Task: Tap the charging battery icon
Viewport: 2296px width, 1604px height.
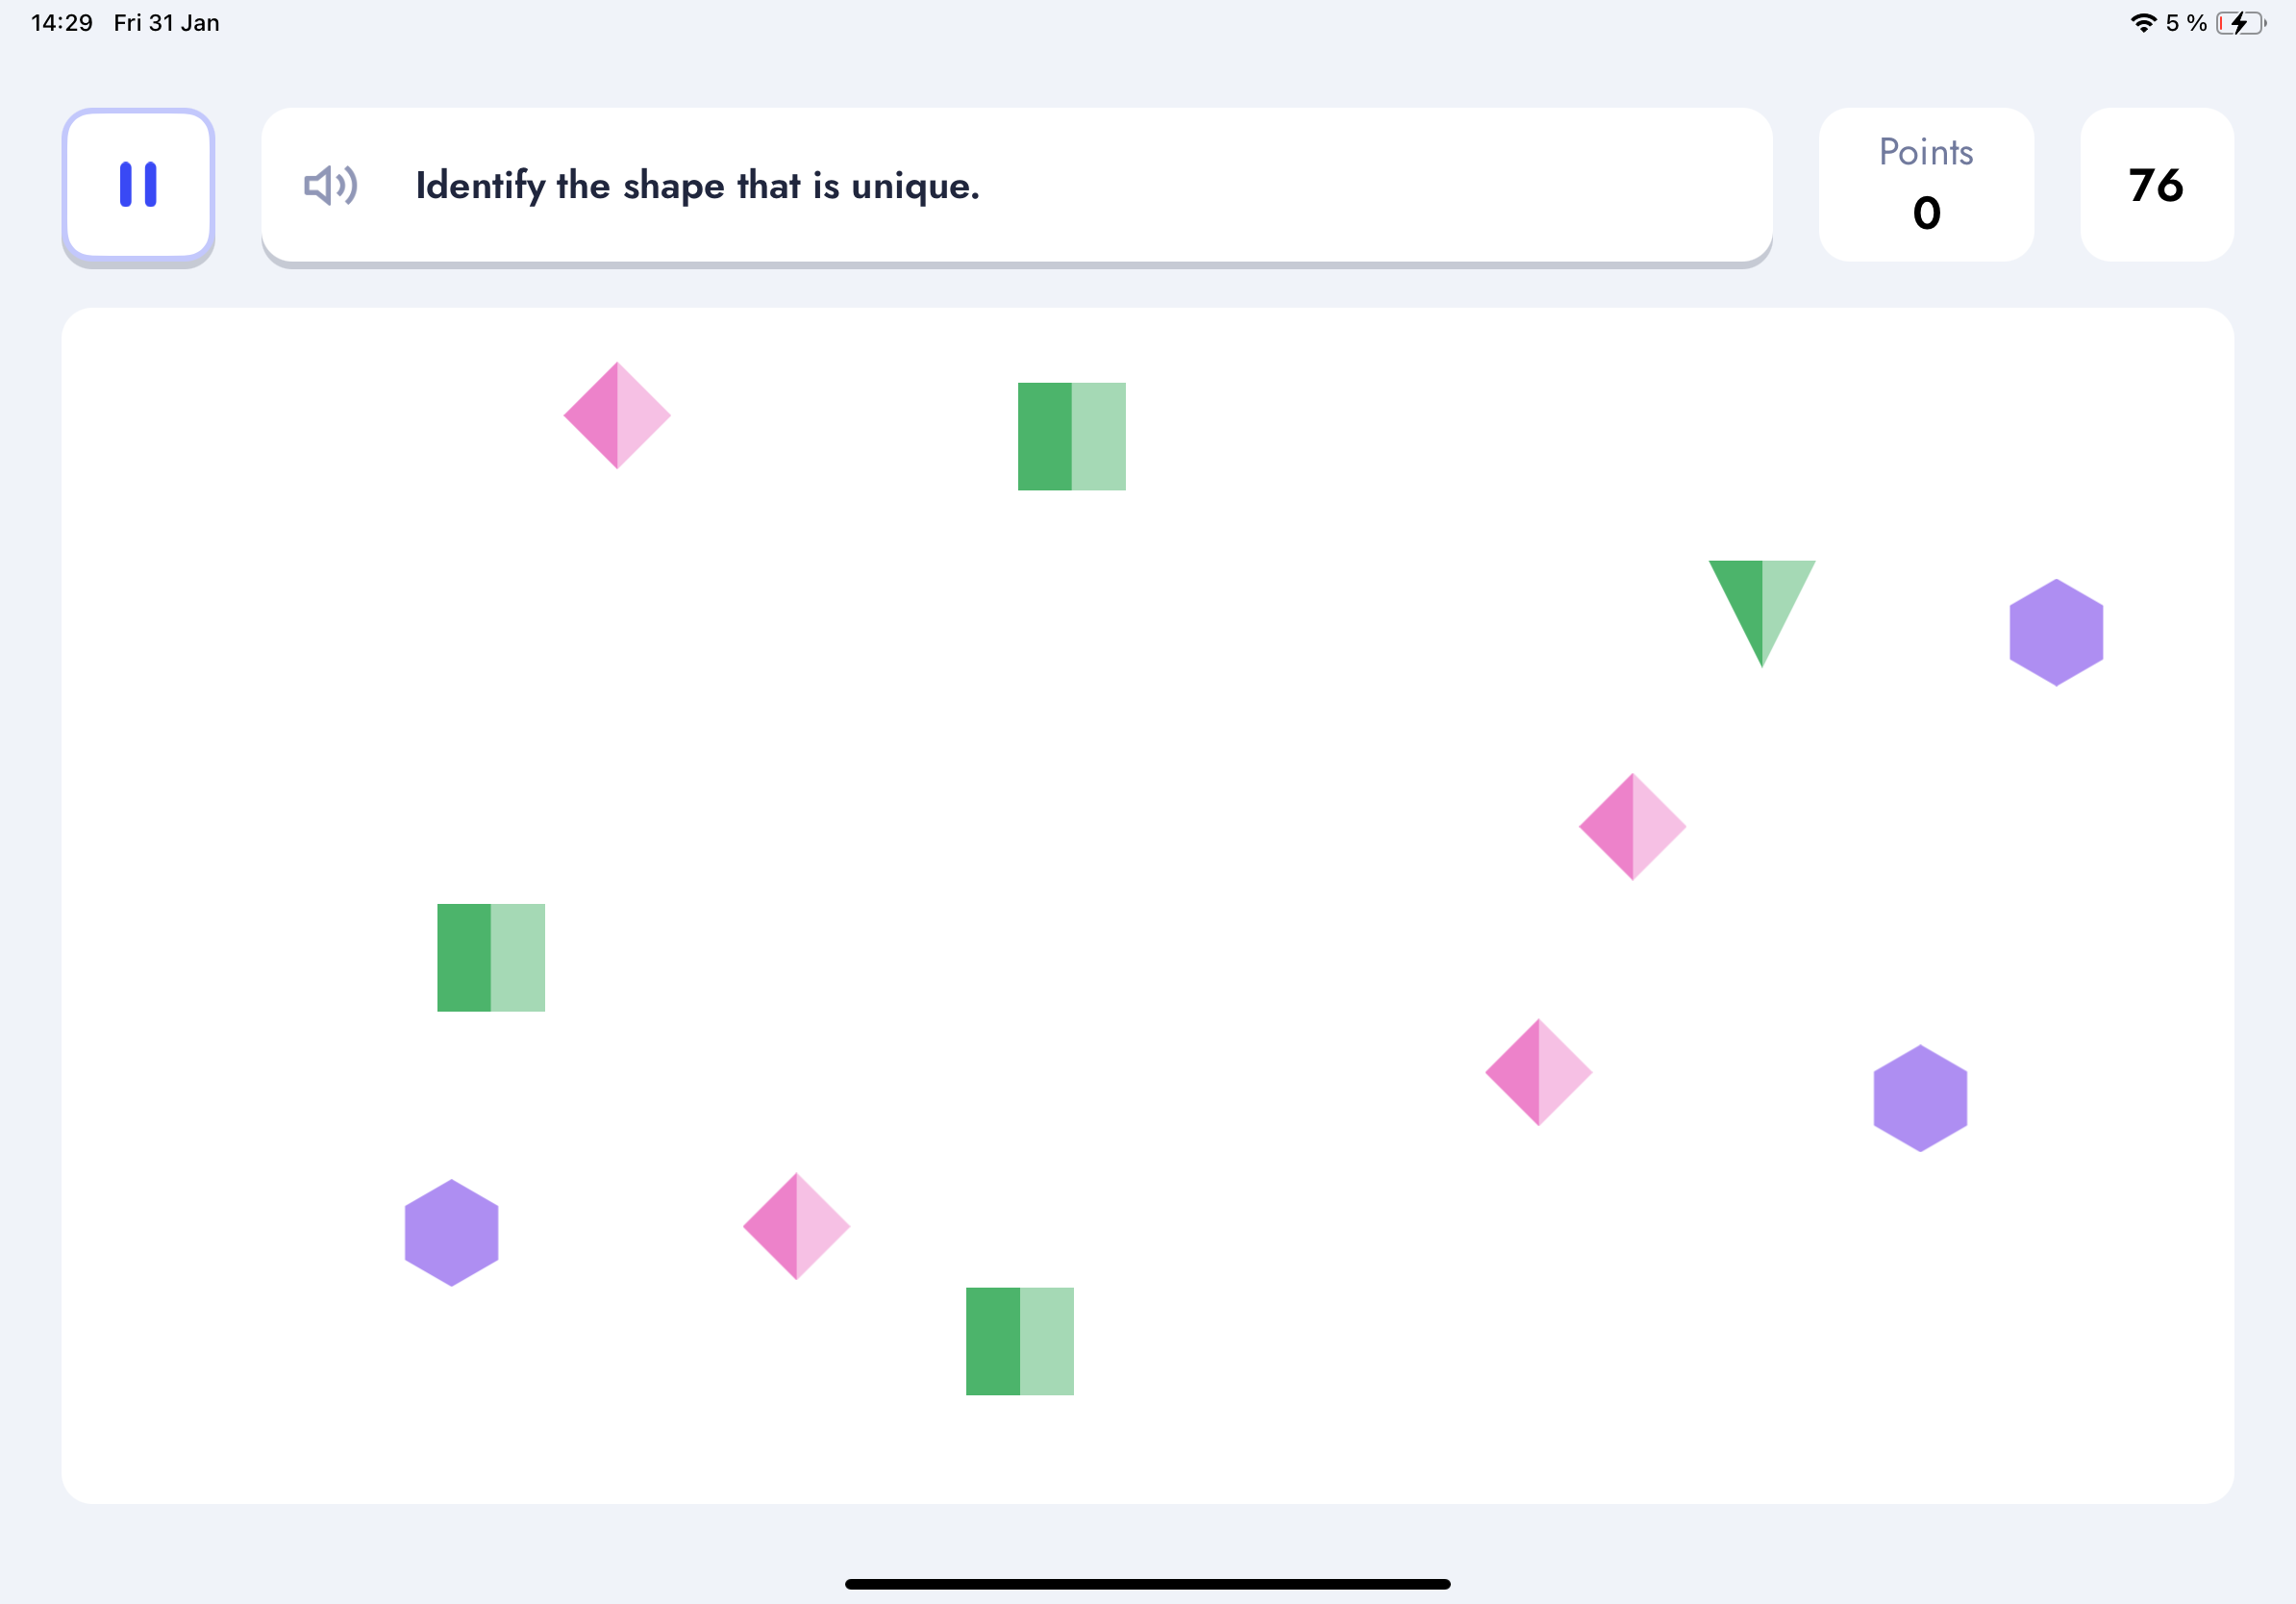Action: (x=2241, y=23)
